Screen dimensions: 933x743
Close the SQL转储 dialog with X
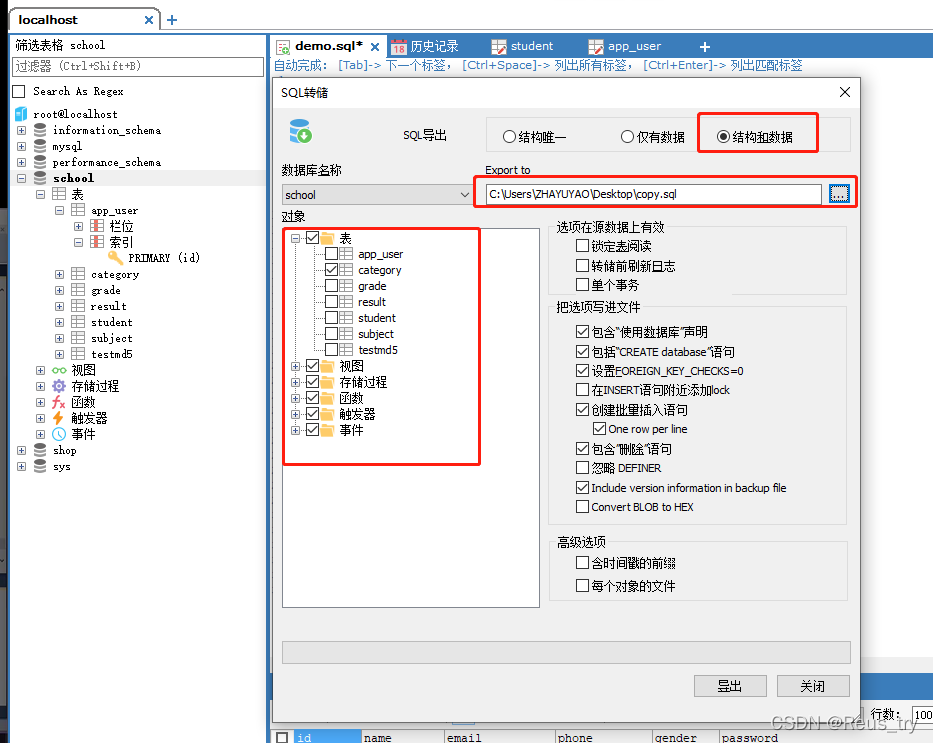[844, 92]
